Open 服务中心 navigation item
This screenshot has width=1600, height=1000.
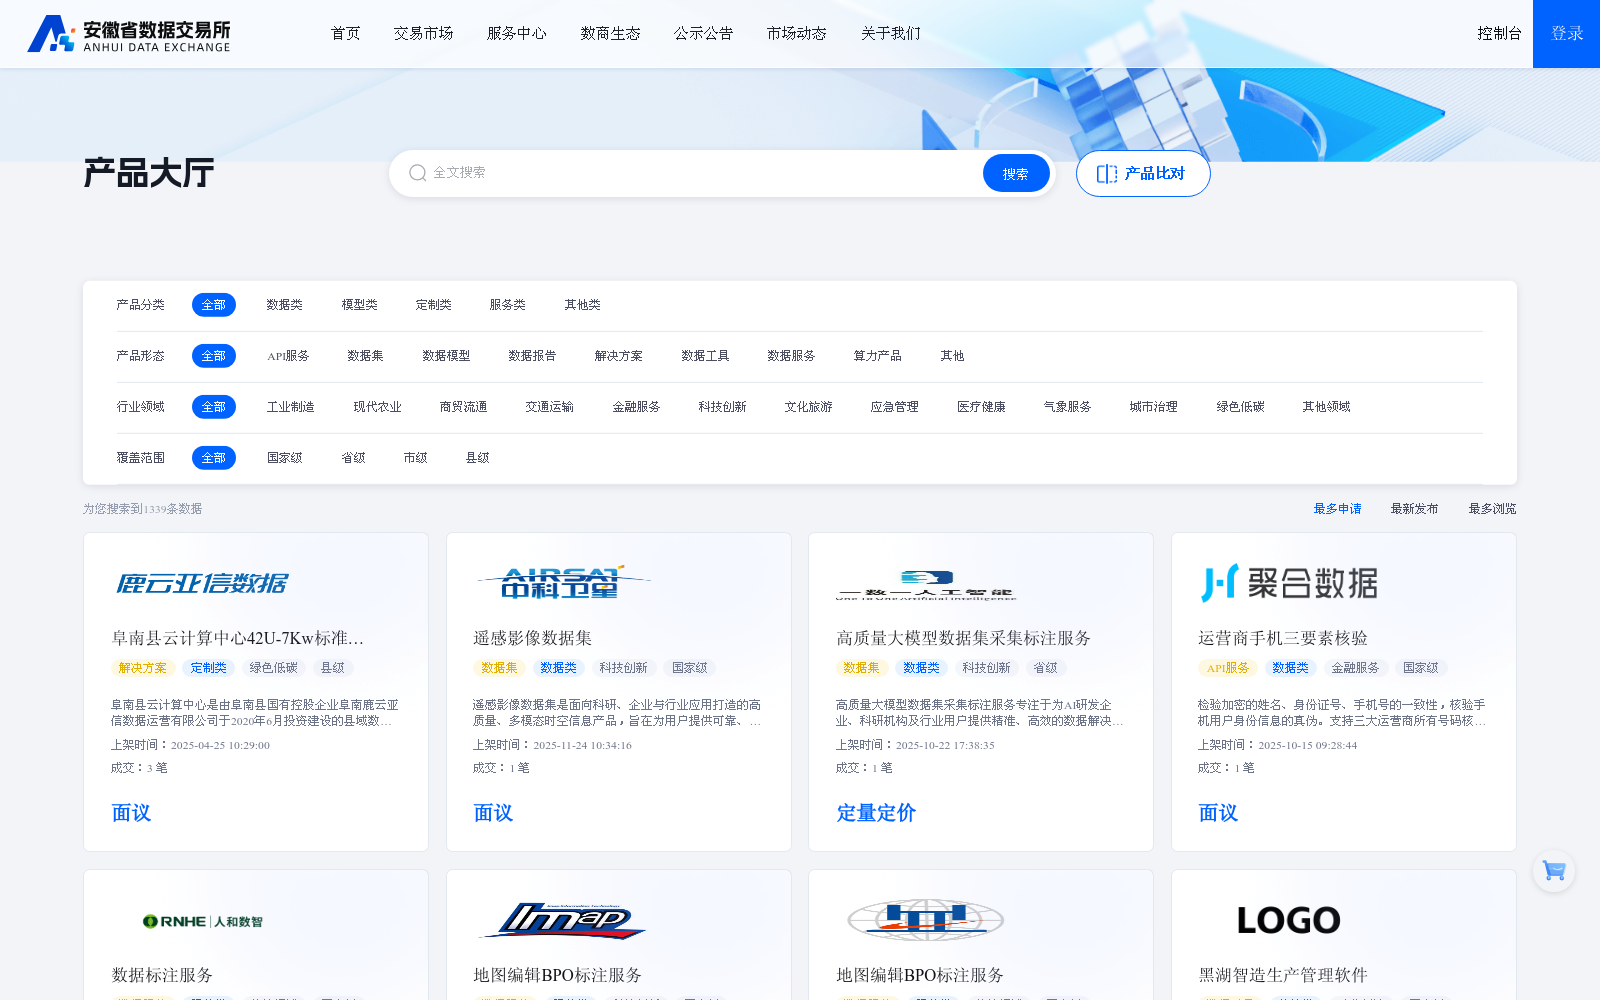(516, 34)
